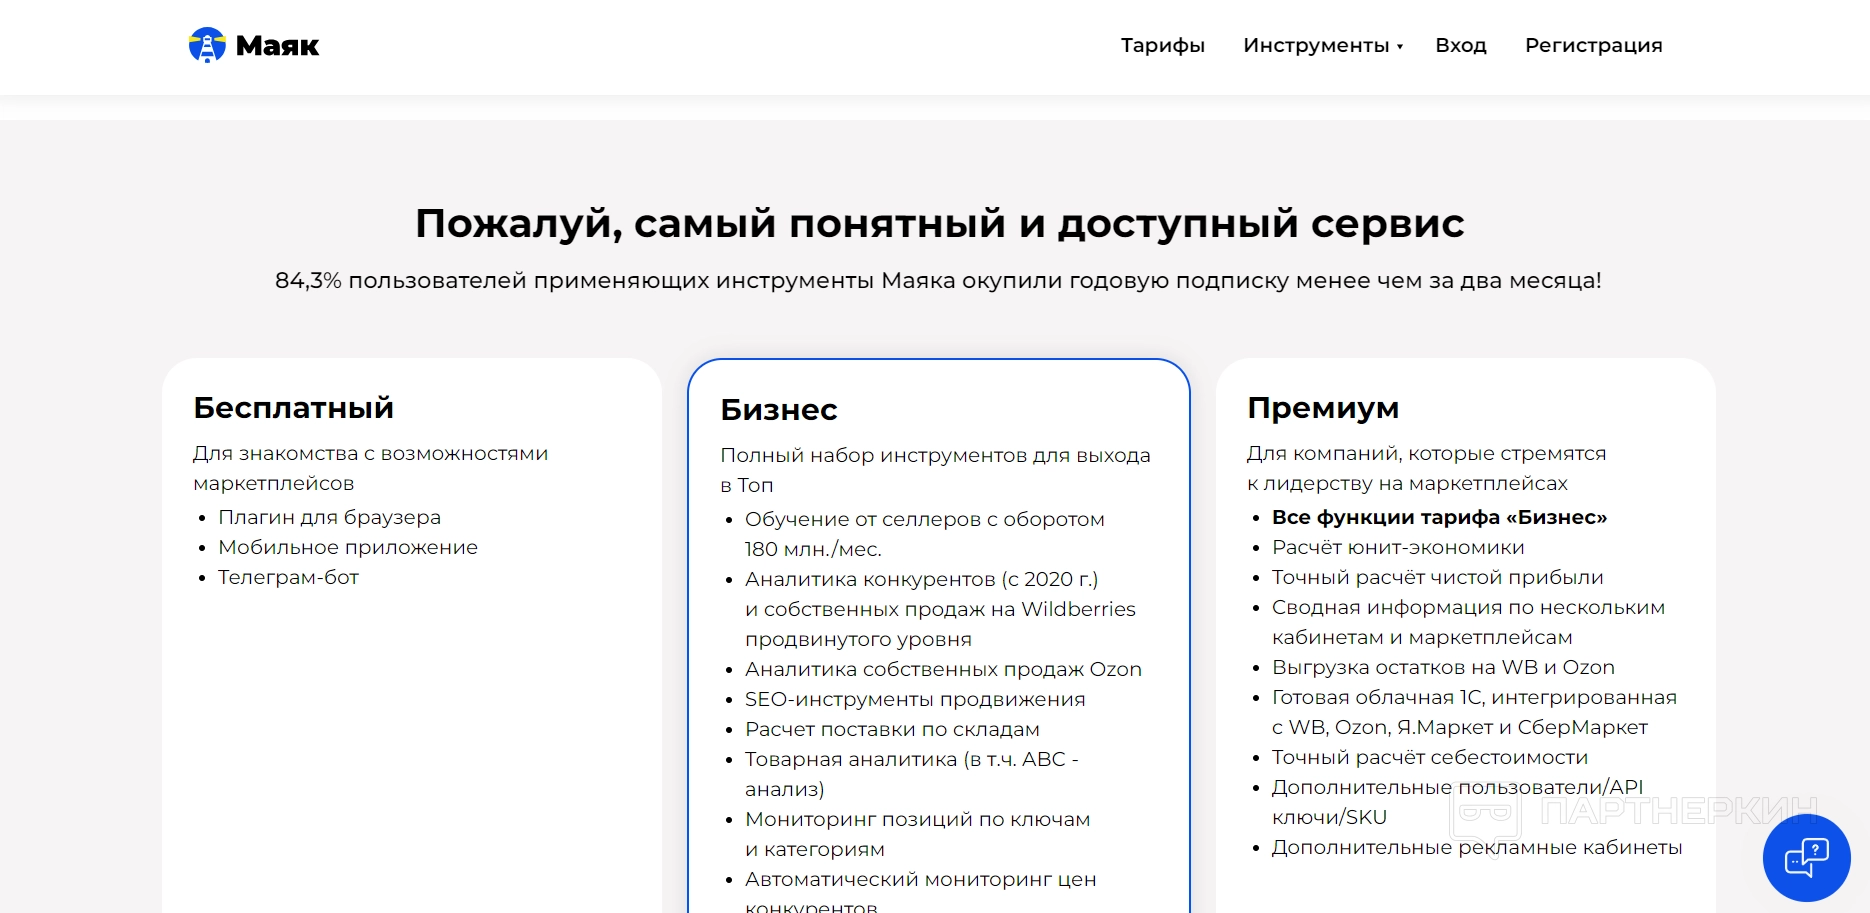Click the 84,3% пользователей subtitle text

[938, 280]
